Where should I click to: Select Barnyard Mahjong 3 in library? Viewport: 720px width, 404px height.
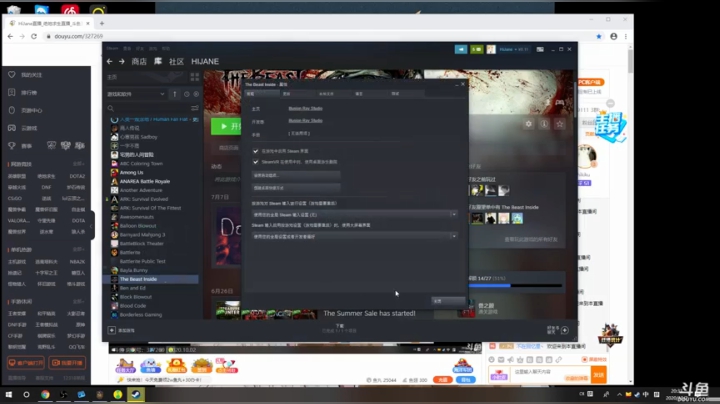pos(142,235)
